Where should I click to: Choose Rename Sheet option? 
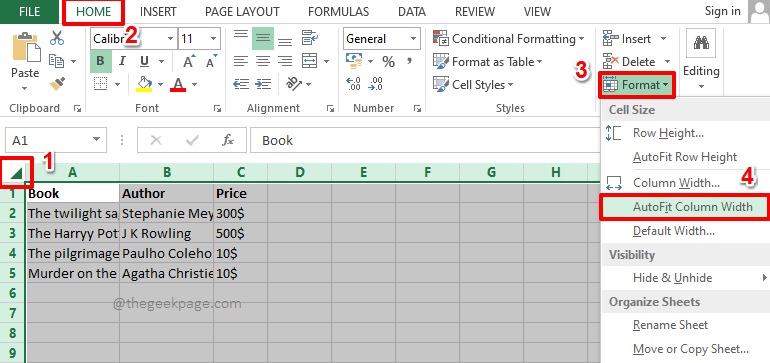tap(685, 325)
